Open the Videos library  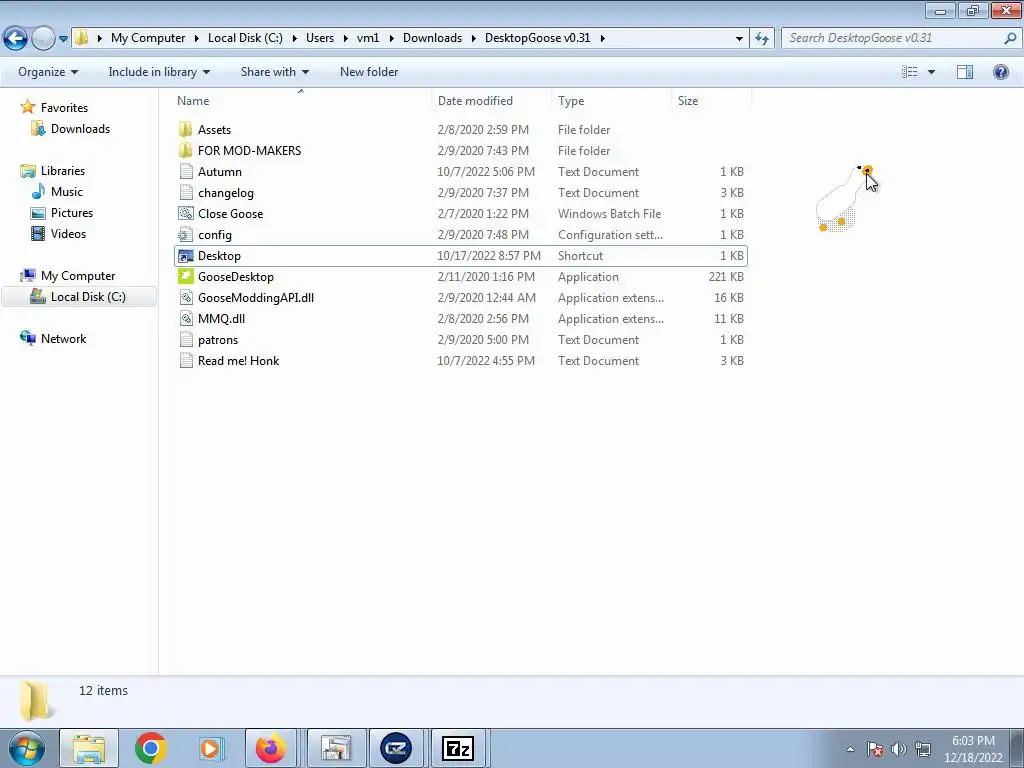pos(69,234)
